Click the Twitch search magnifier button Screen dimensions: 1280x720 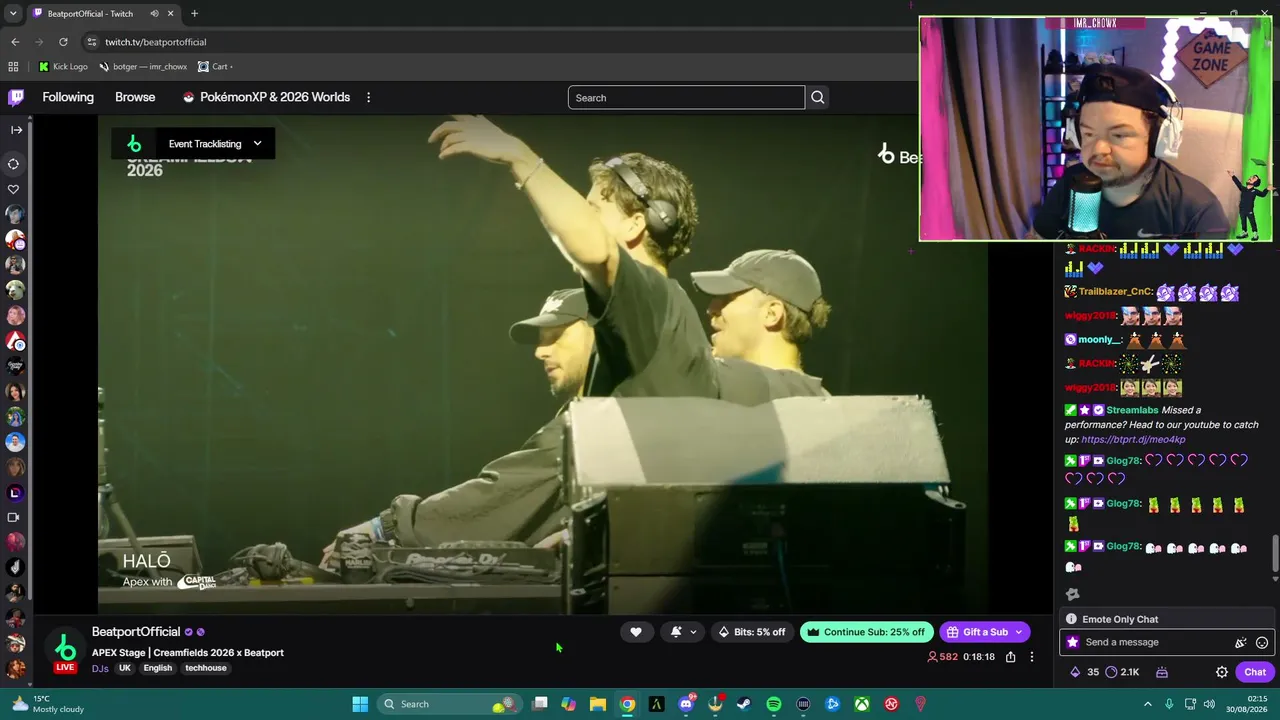[818, 98]
